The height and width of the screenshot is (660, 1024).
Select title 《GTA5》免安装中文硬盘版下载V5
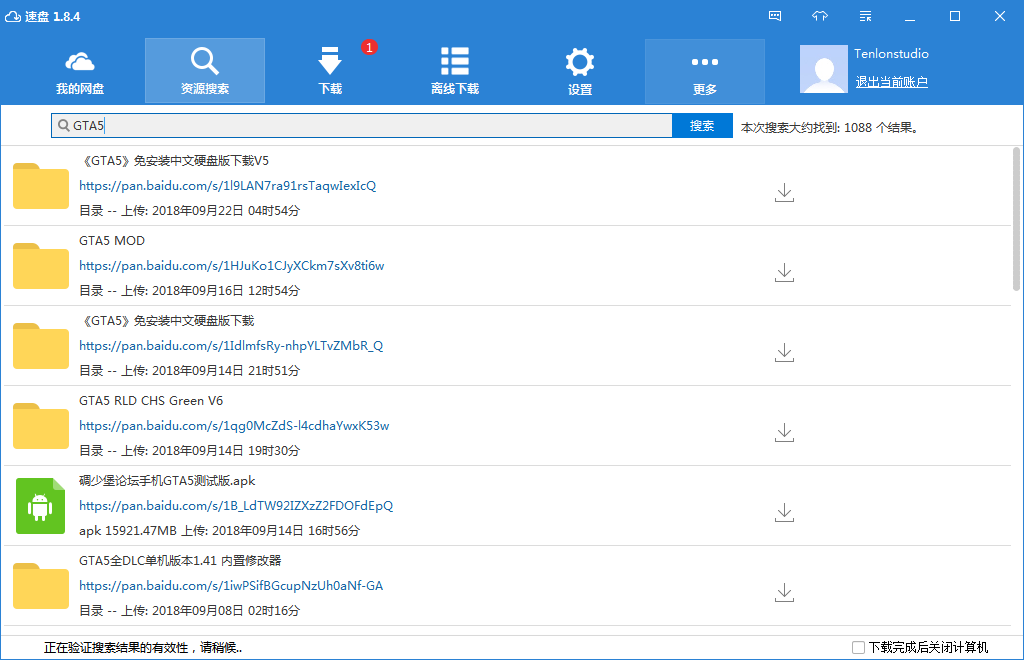point(174,161)
